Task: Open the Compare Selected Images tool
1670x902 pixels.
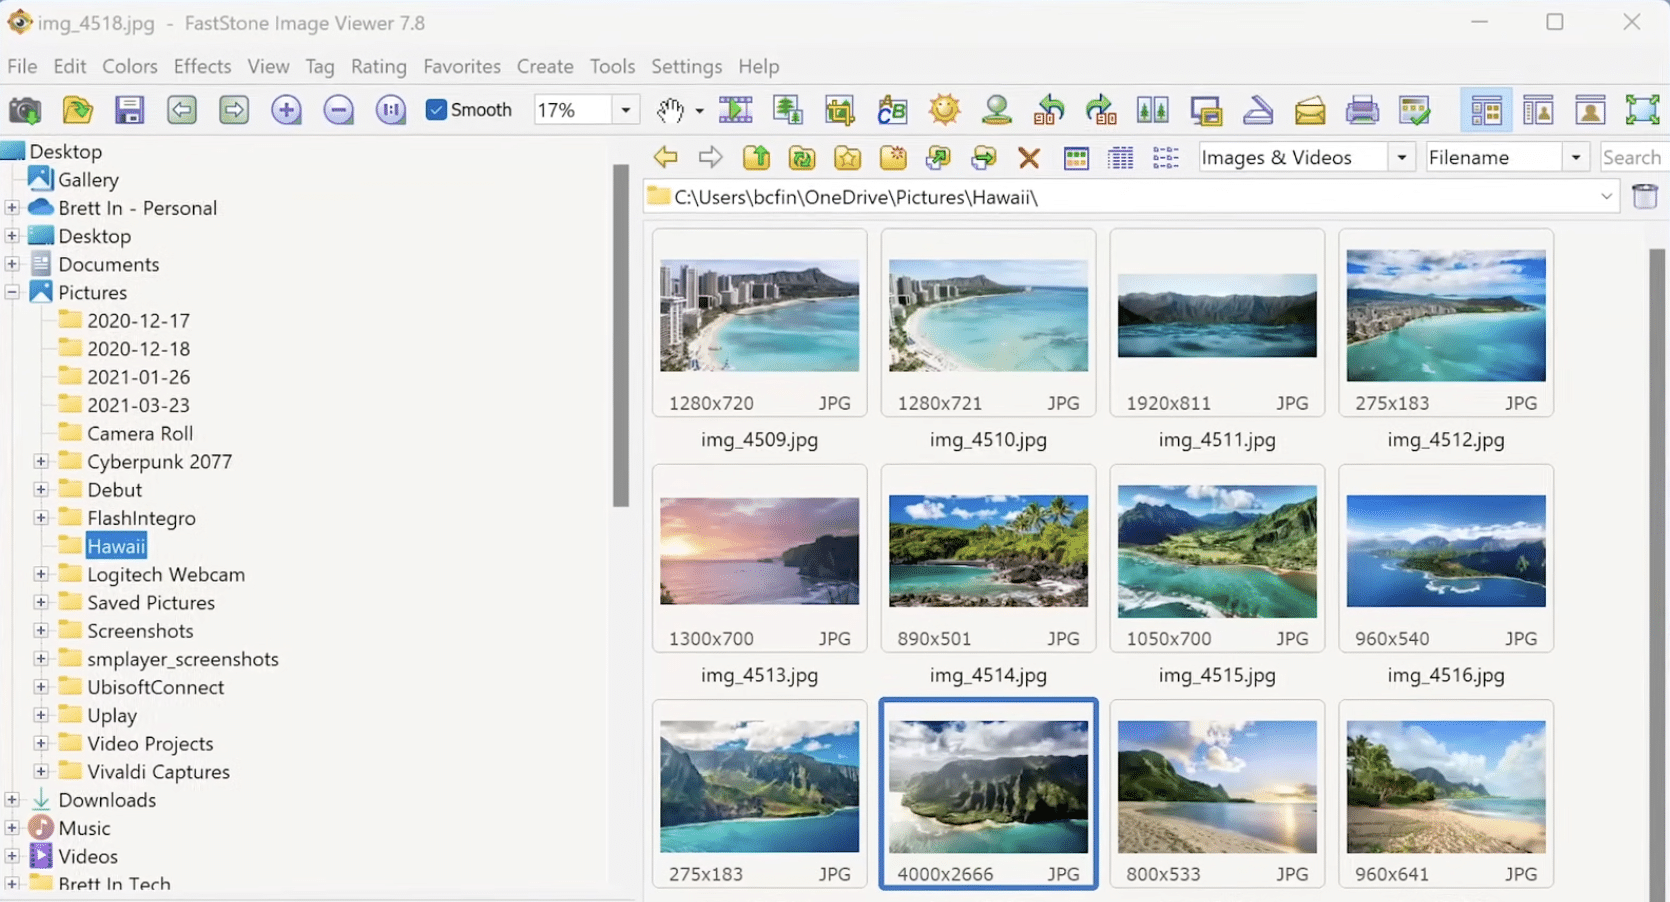Action: pos(1153,110)
